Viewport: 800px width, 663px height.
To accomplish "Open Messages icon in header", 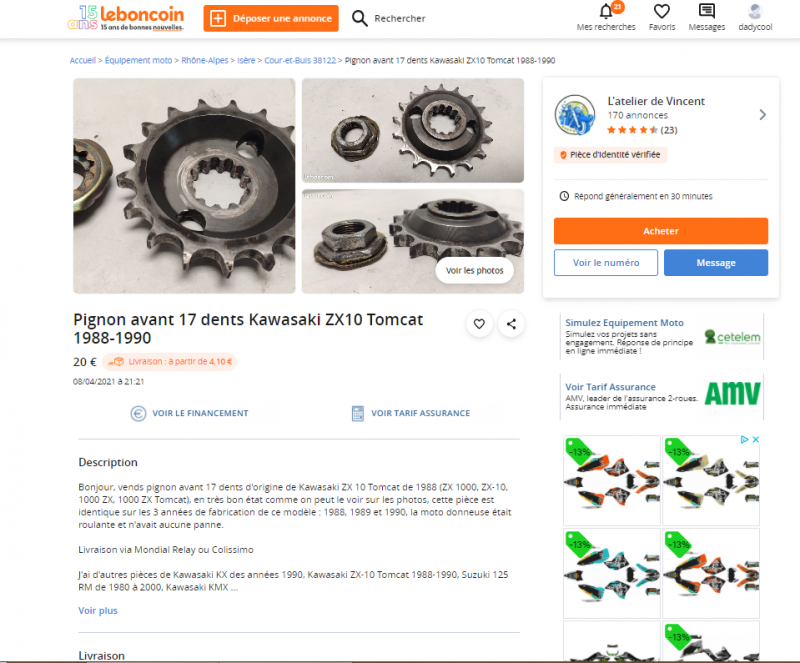I will (707, 11).
